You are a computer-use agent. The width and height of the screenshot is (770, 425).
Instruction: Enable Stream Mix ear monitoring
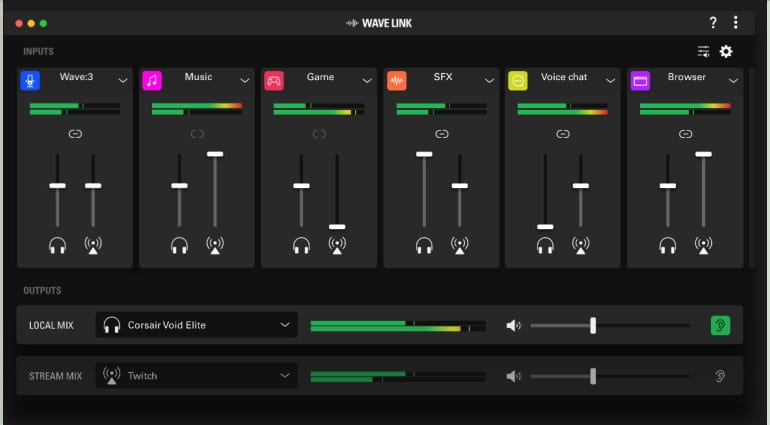click(x=720, y=376)
